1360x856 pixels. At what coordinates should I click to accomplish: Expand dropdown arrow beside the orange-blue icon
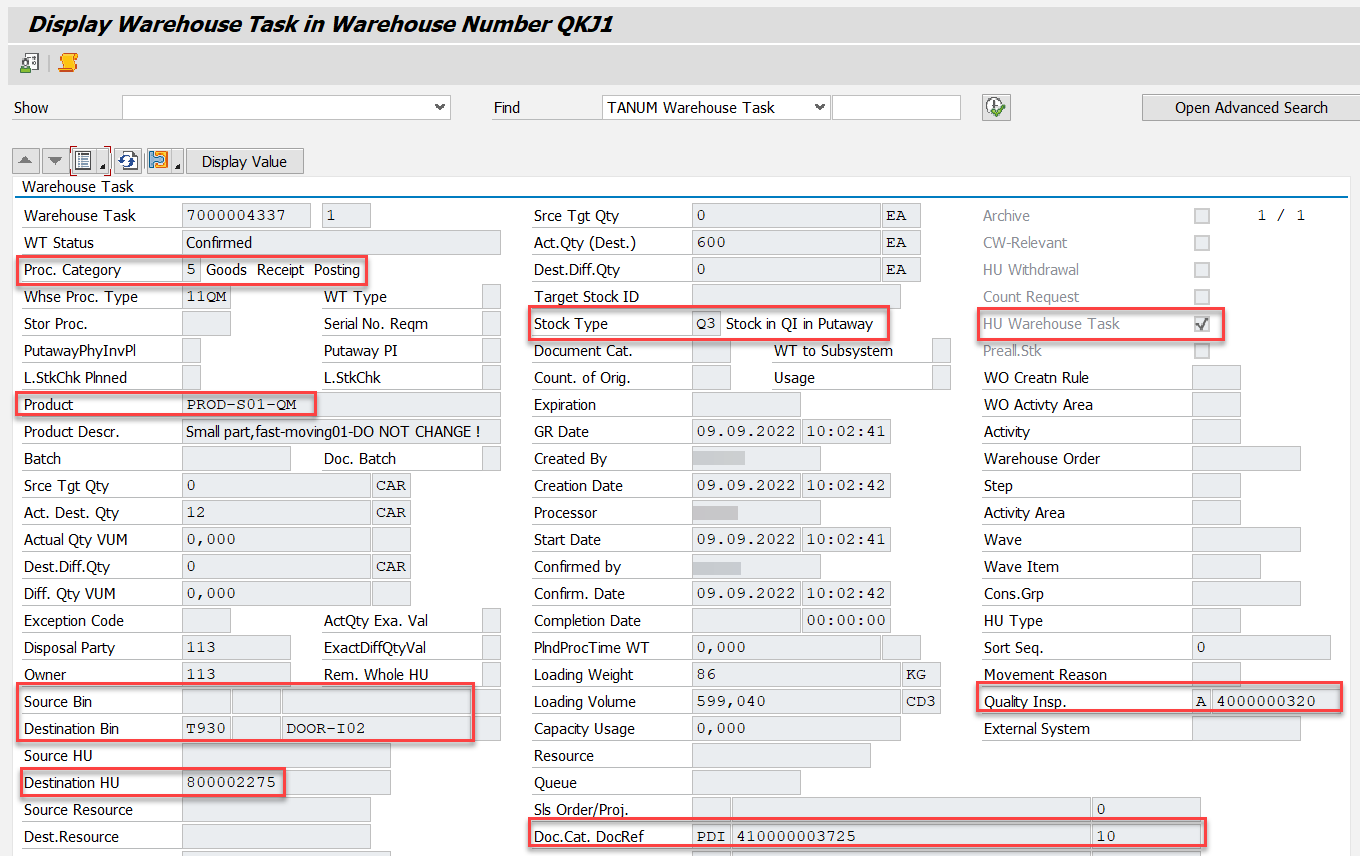[177, 165]
